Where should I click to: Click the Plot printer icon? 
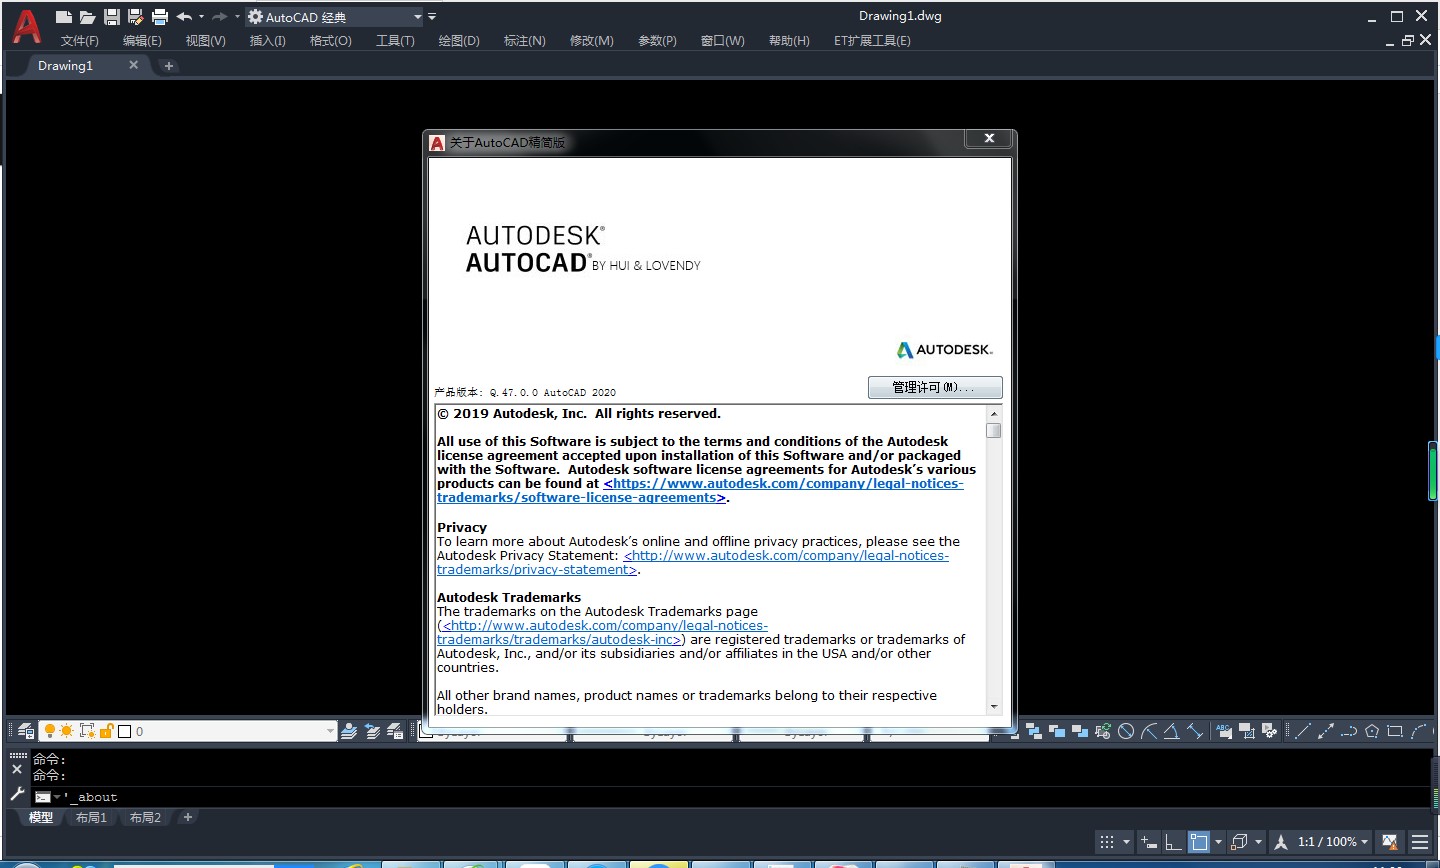[160, 17]
